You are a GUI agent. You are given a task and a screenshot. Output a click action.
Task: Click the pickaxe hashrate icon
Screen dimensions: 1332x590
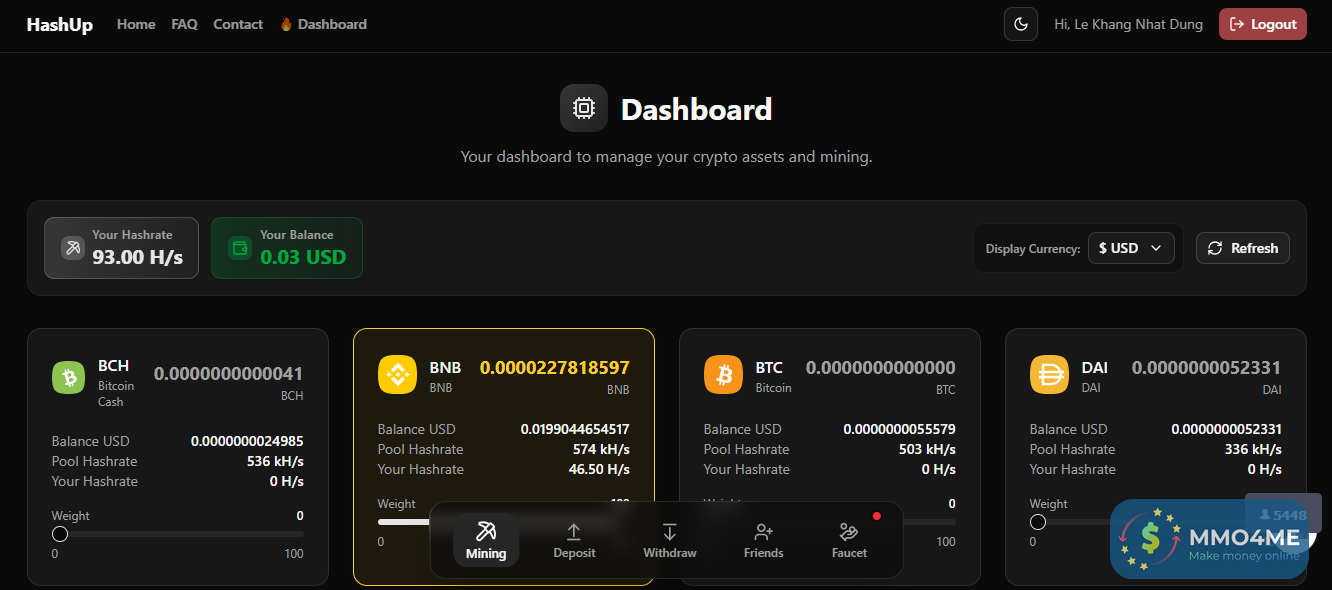point(72,248)
